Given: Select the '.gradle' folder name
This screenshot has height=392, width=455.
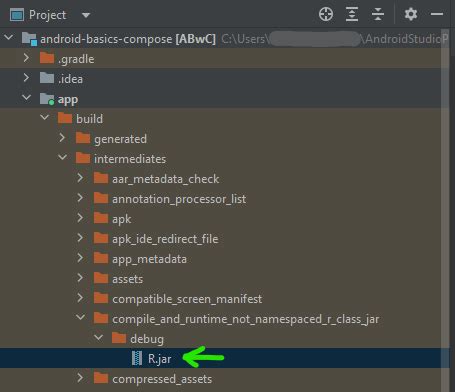Looking at the screenshot, I should coord(76,59).
